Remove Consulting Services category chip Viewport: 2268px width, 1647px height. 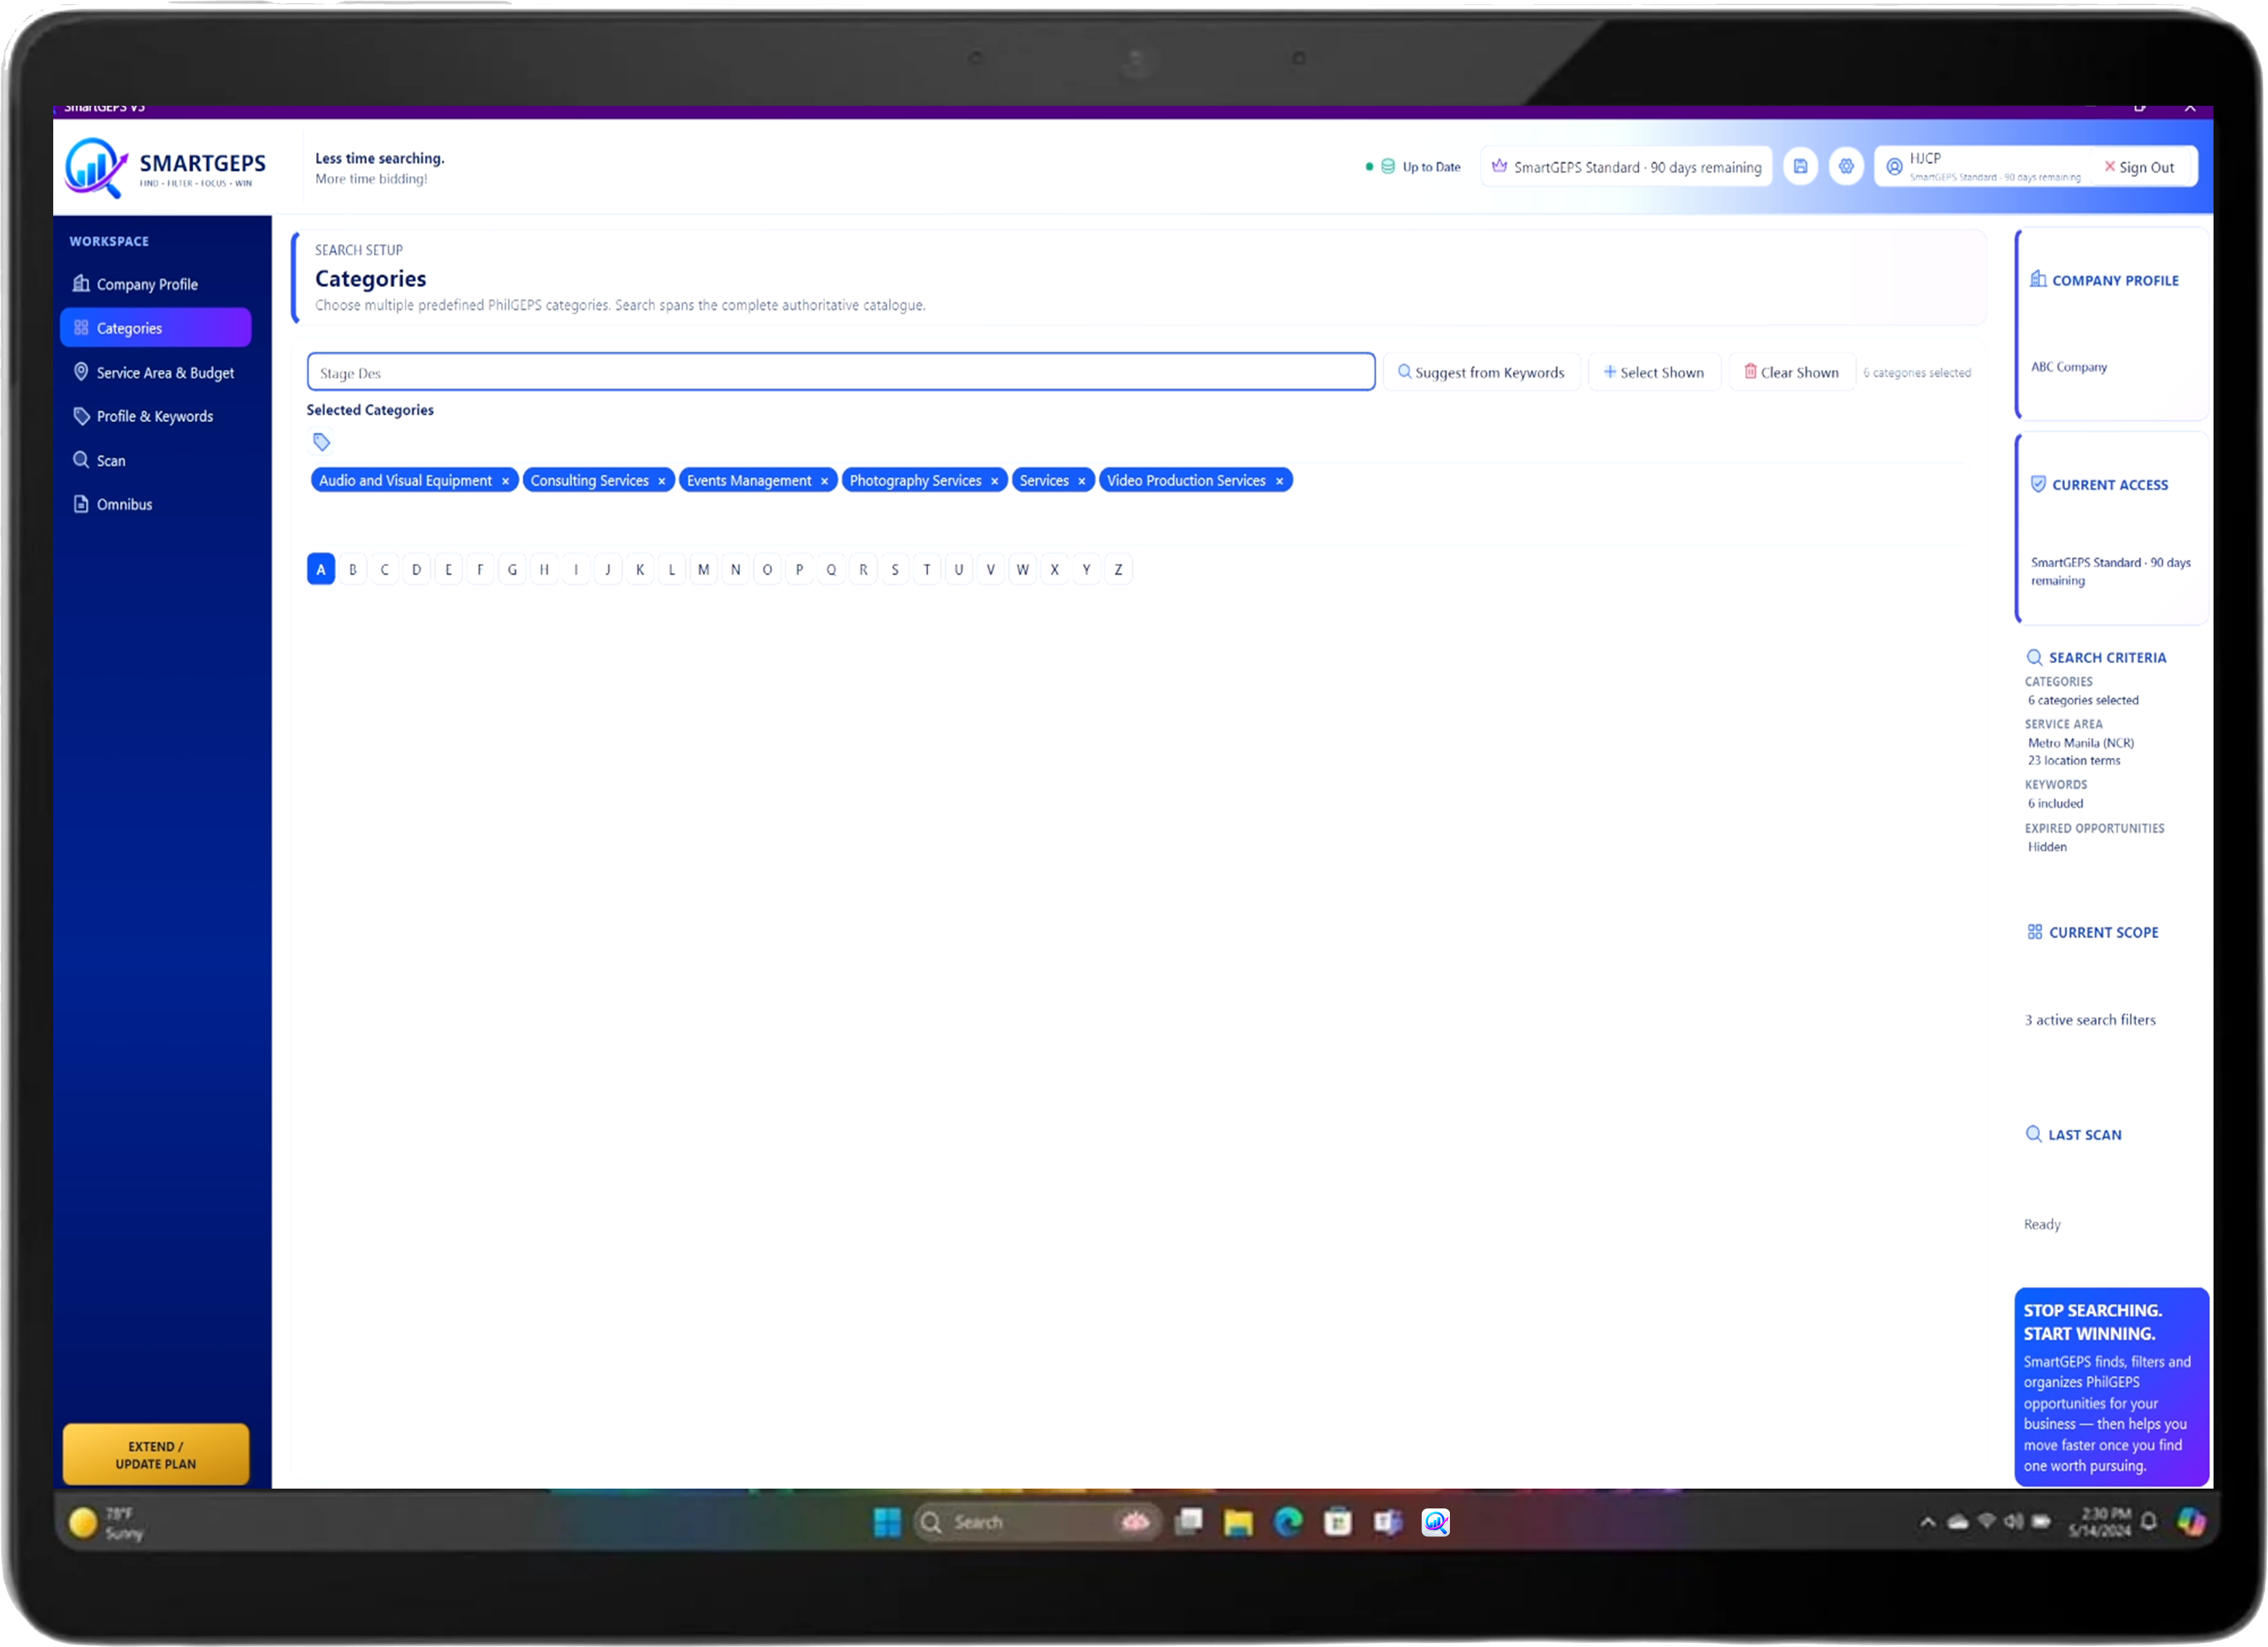(x=662, y=481)
